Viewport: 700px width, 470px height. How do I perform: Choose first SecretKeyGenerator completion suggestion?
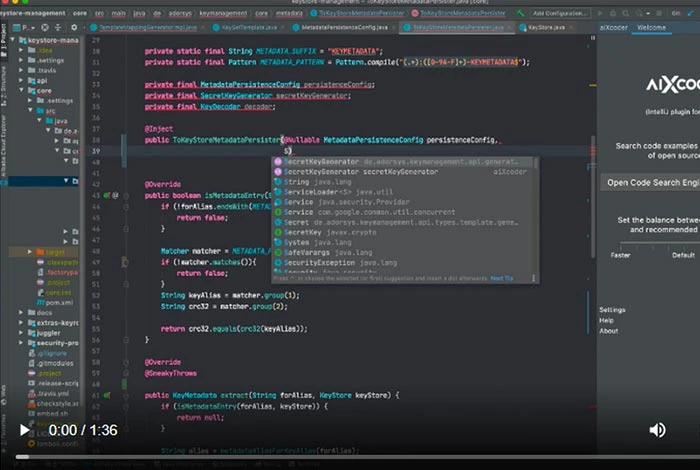click(403, 162)
